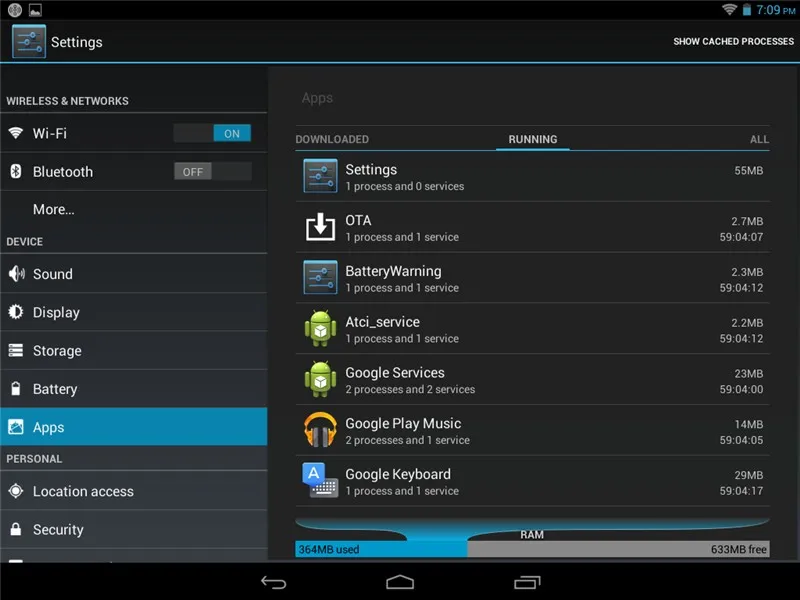Open the round notification icon in status bar
This screenshot has width=800, height=600.
coord(15,10)
